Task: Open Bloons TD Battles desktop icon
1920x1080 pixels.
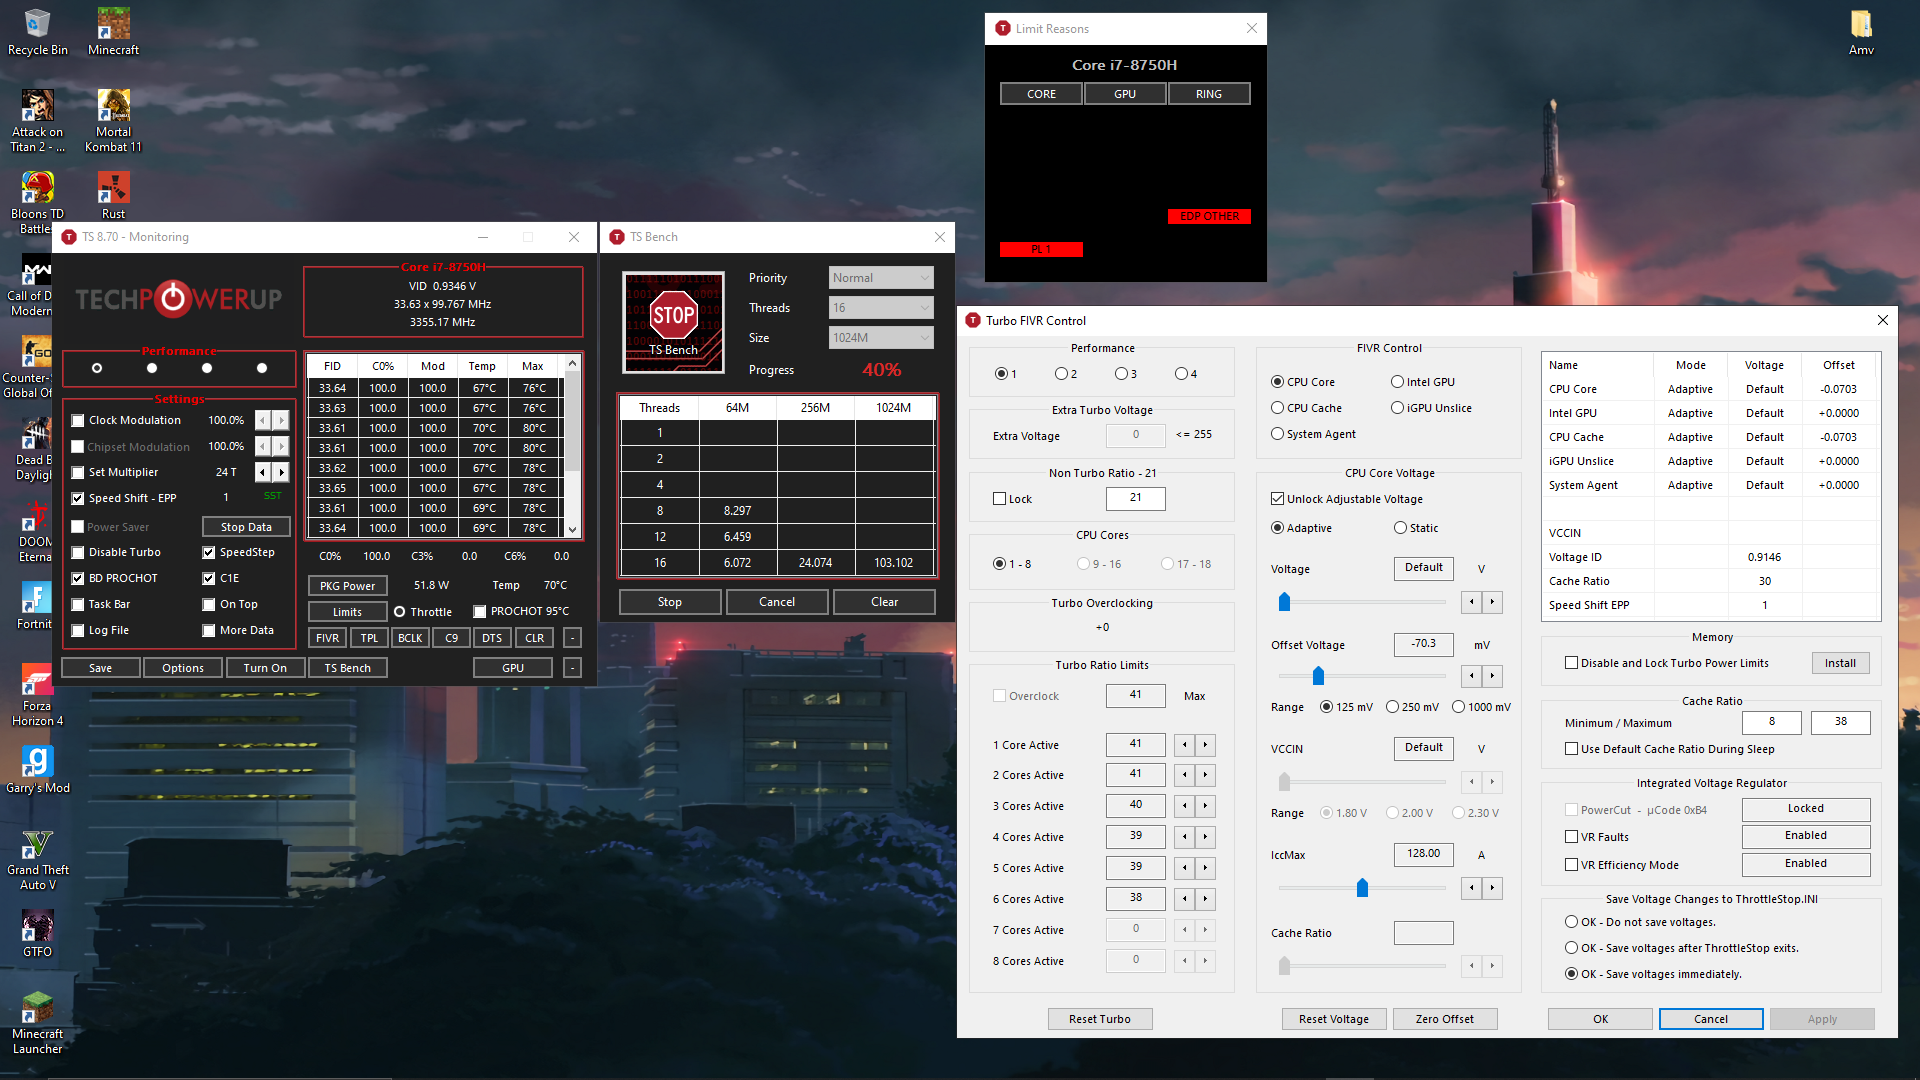Action: coord(37,203)
